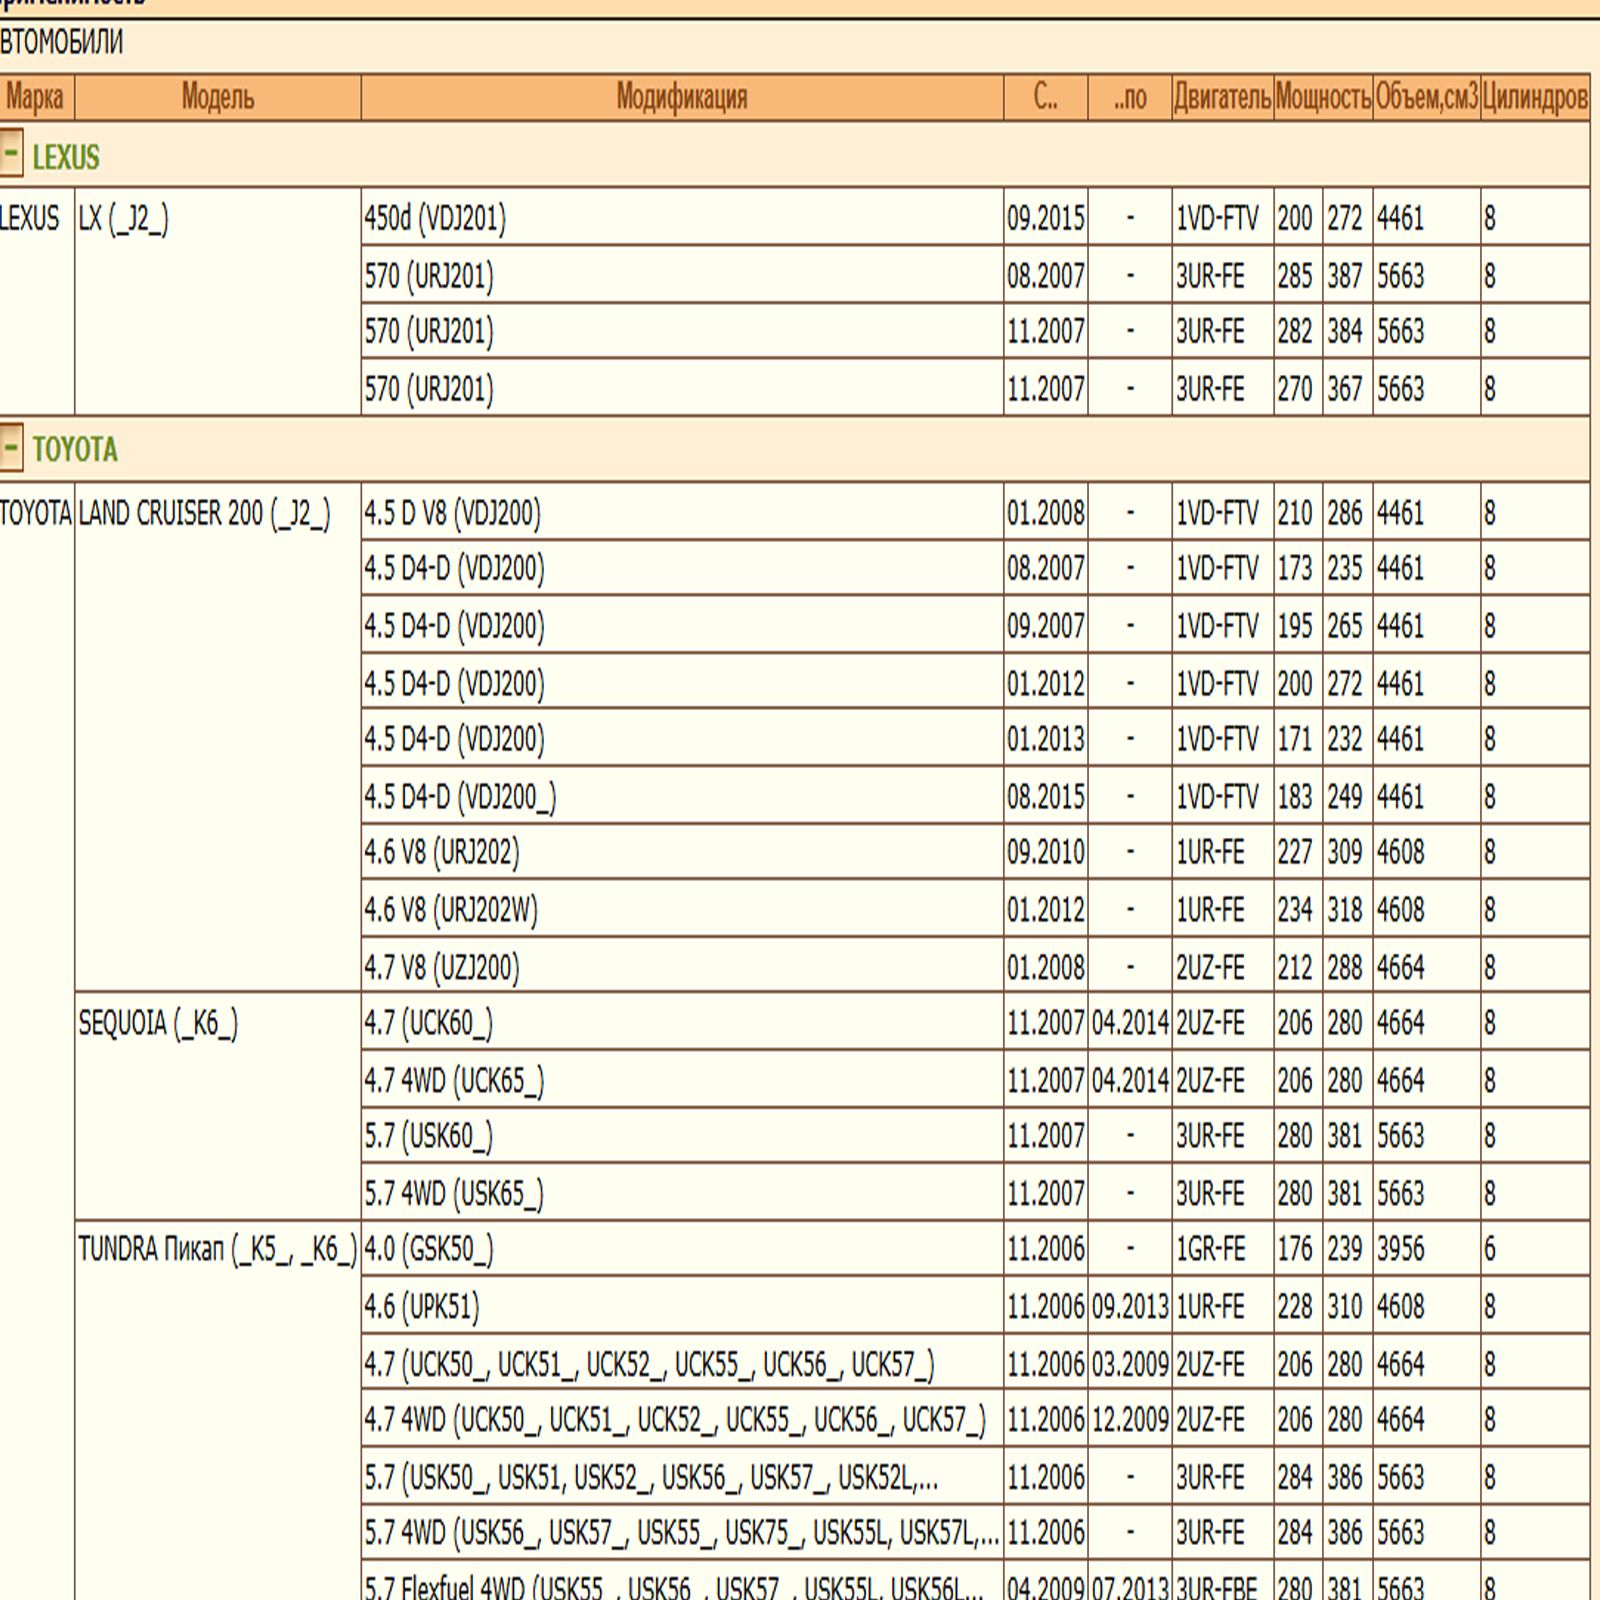Viewport: 1600px width, 1600px height.
Task: Click the green TOYOTA group label
Action: point(75,450)
